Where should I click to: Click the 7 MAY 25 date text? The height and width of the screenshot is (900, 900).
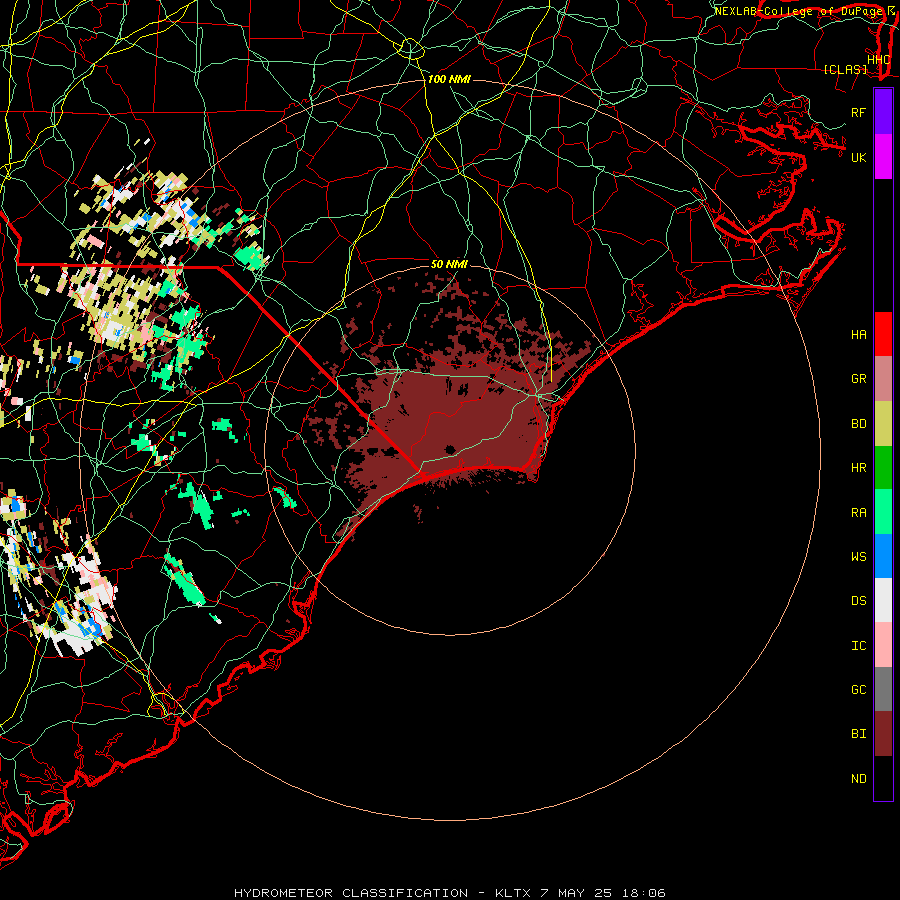pos(577,893)
